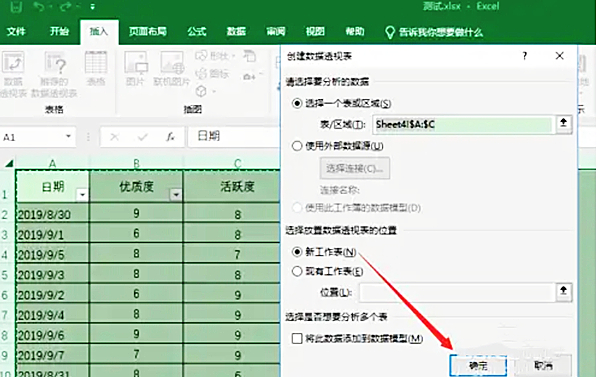Cancel the dialog with 取消
This screenshot has height=377, width=600.
pos(543,366)
